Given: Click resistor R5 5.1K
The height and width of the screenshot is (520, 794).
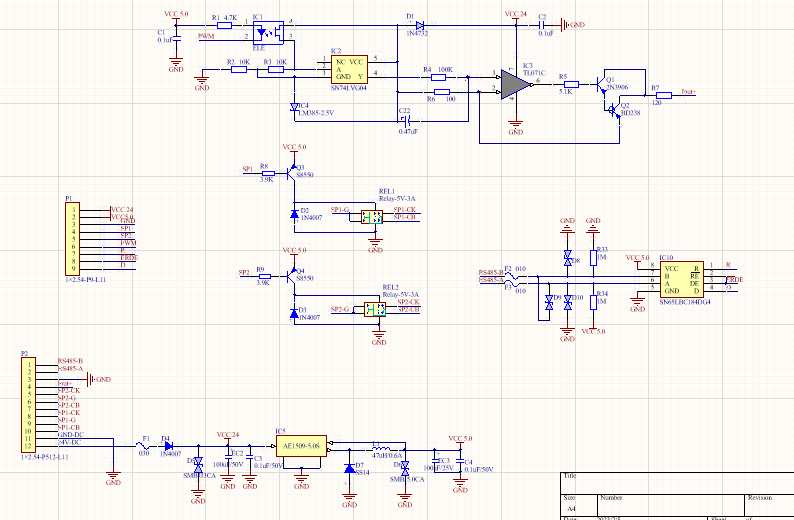Looking at the screenshot, I should [571, 85].
